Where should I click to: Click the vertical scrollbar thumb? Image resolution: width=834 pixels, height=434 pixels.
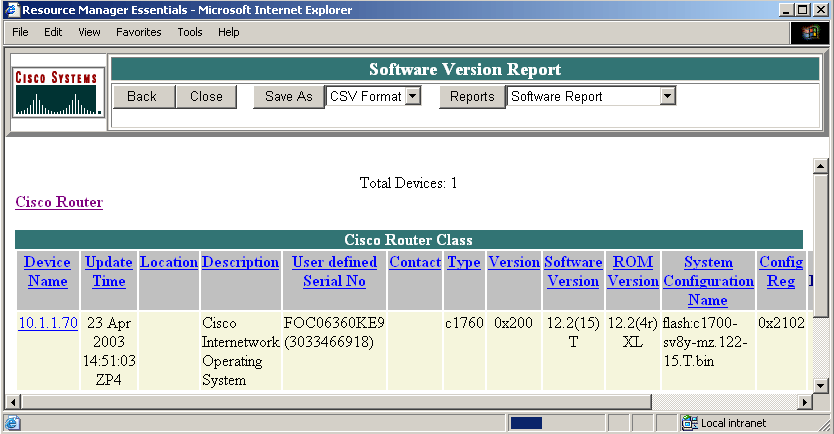821,245
